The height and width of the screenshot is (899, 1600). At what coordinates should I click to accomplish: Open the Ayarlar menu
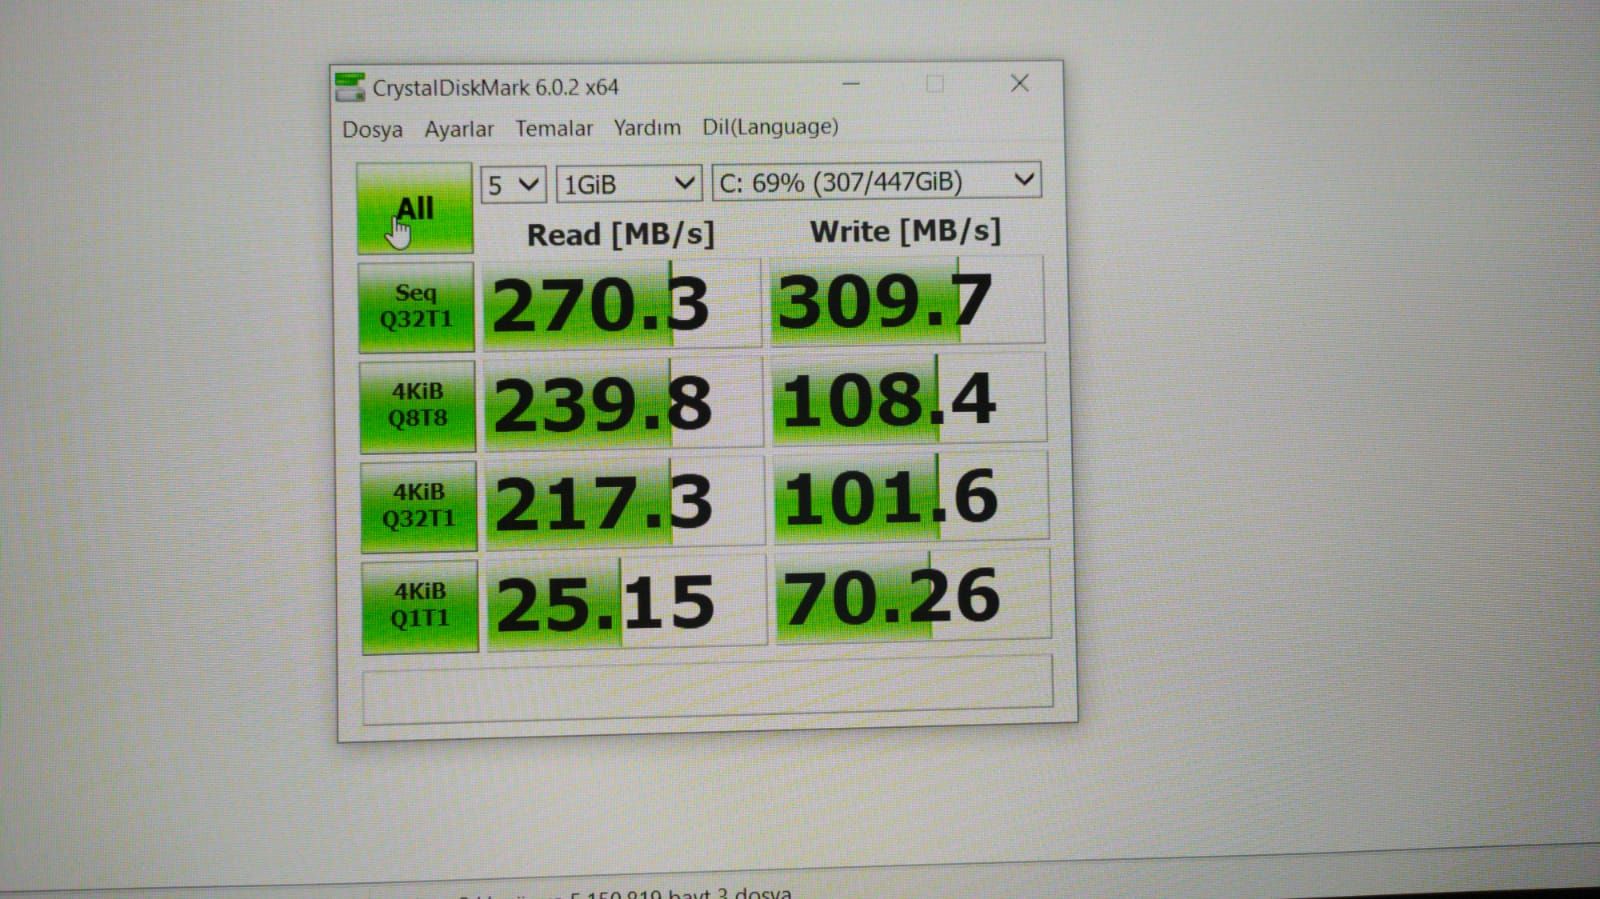pos(459,129)
